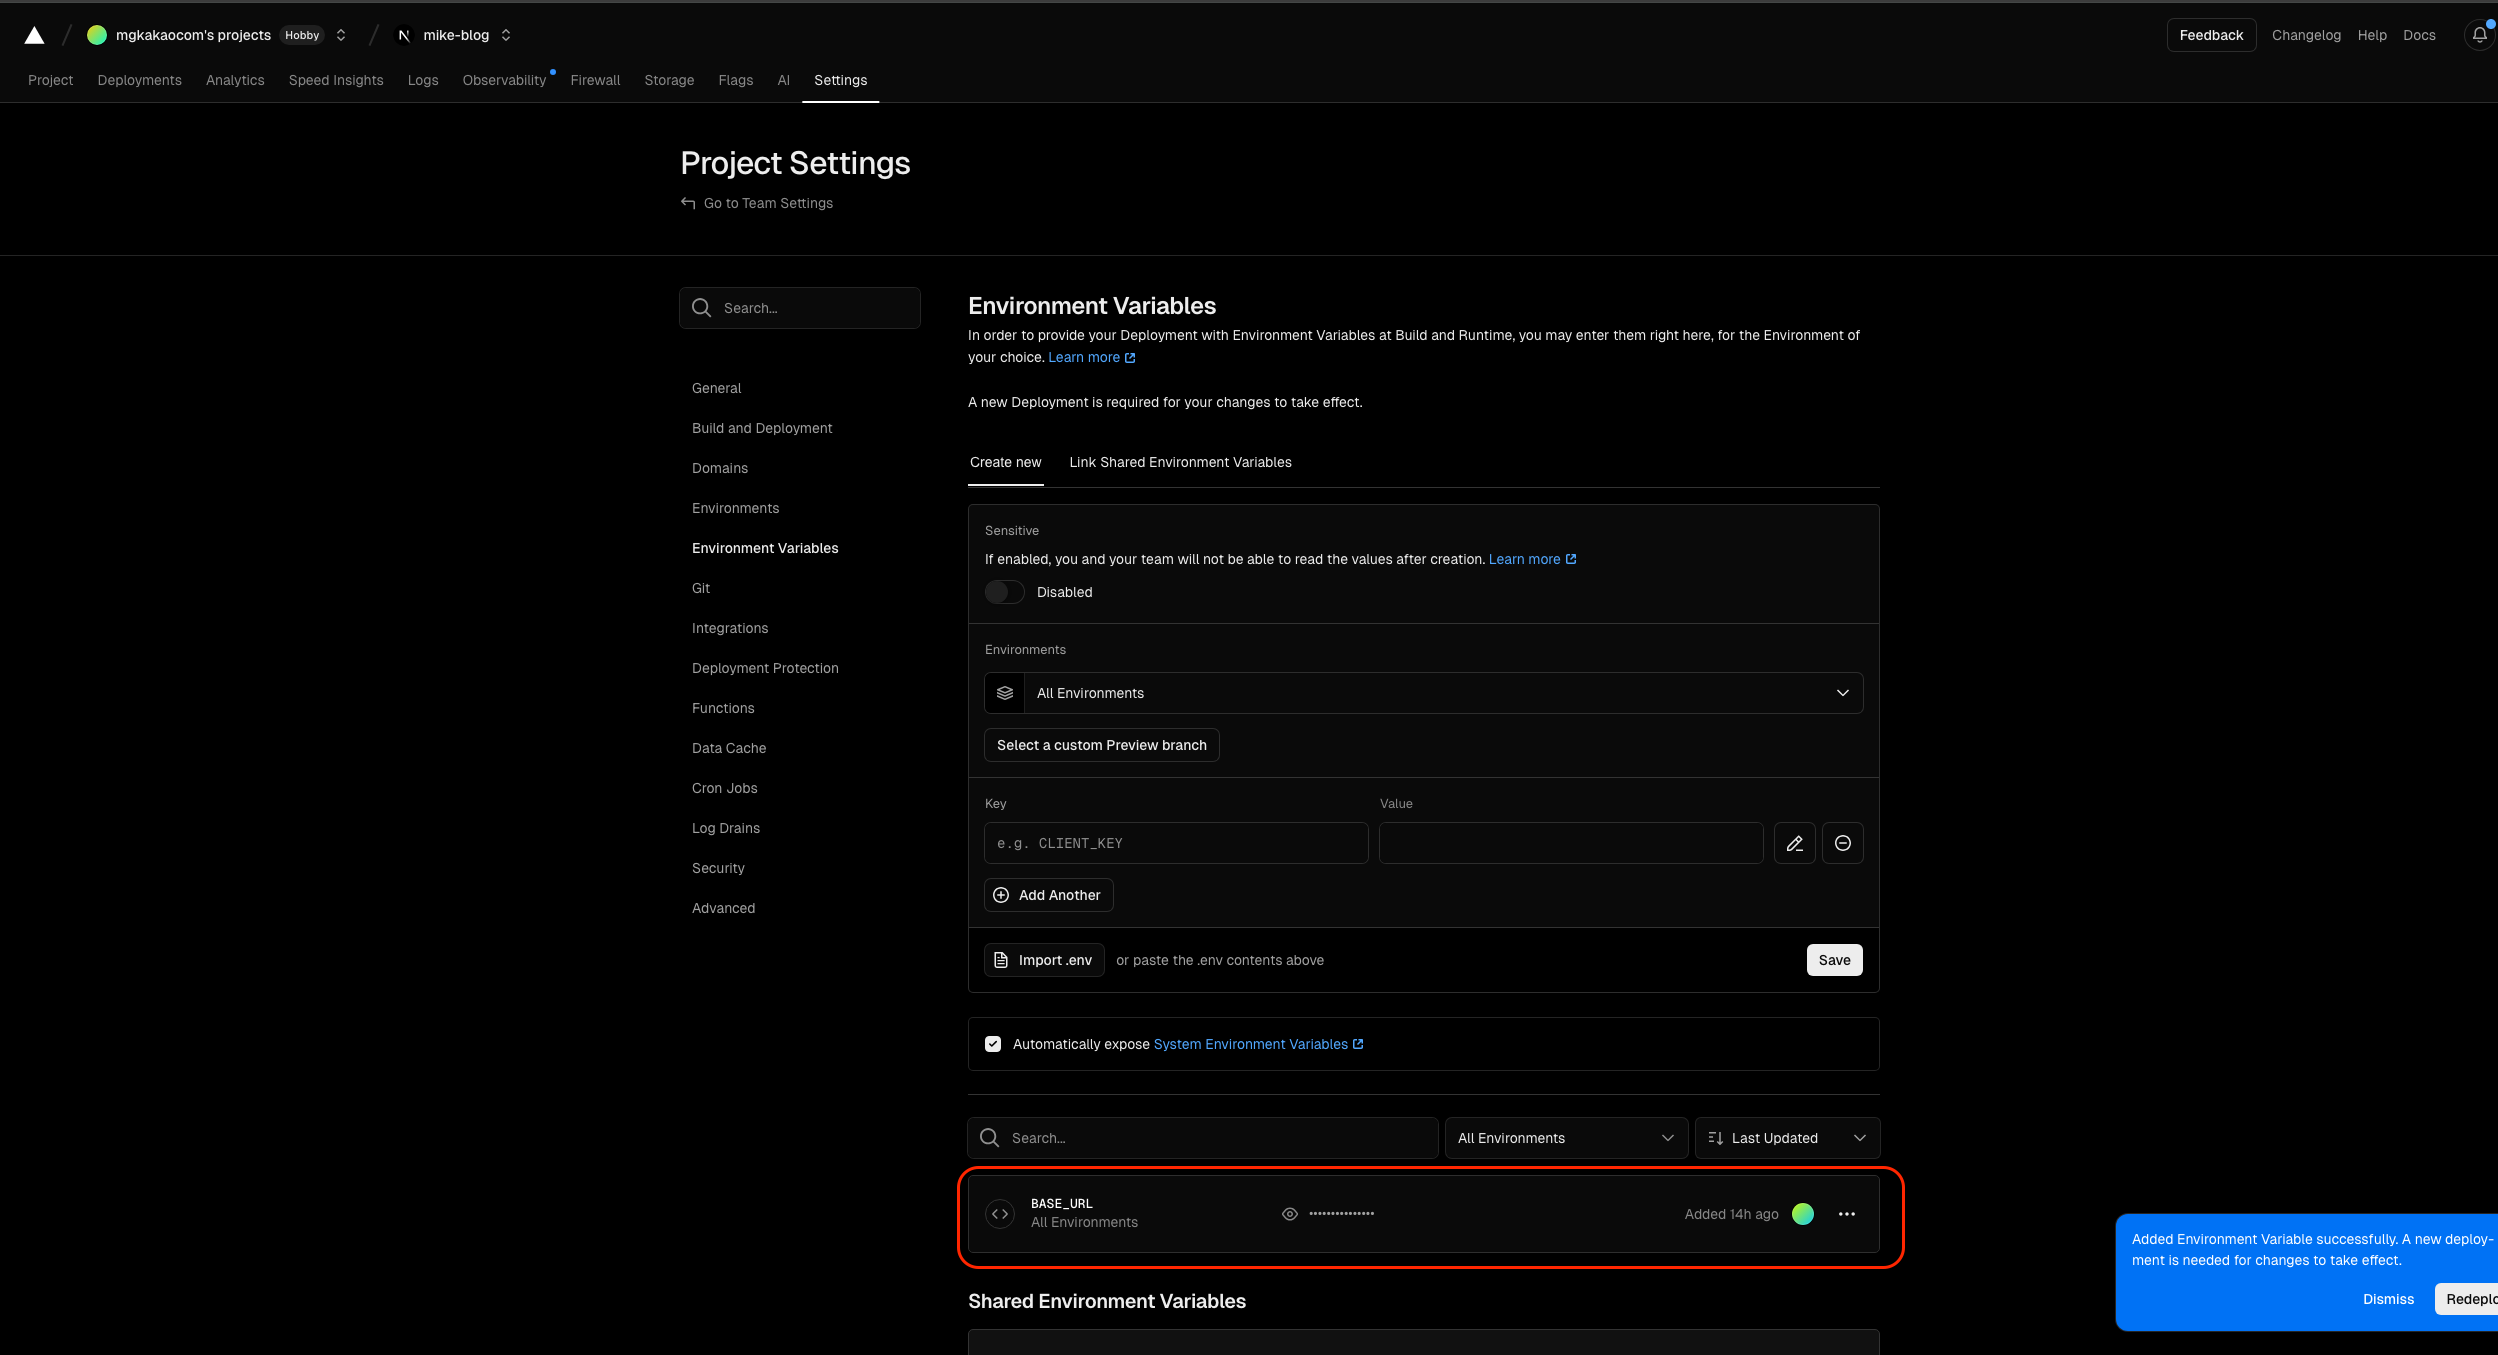The height and width of the screenshot is (1355, 2498).
Task: Go to Domains settings
Action: point(720,468)
